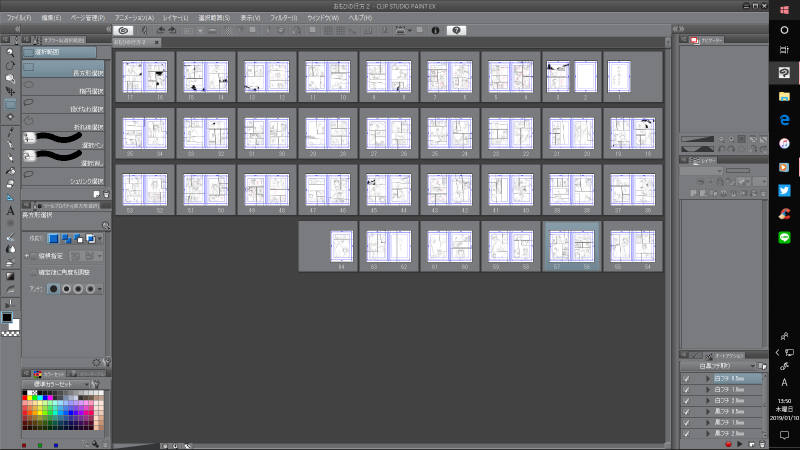Select the Move layer tool
Screen dimensions: 800x450
10,91
